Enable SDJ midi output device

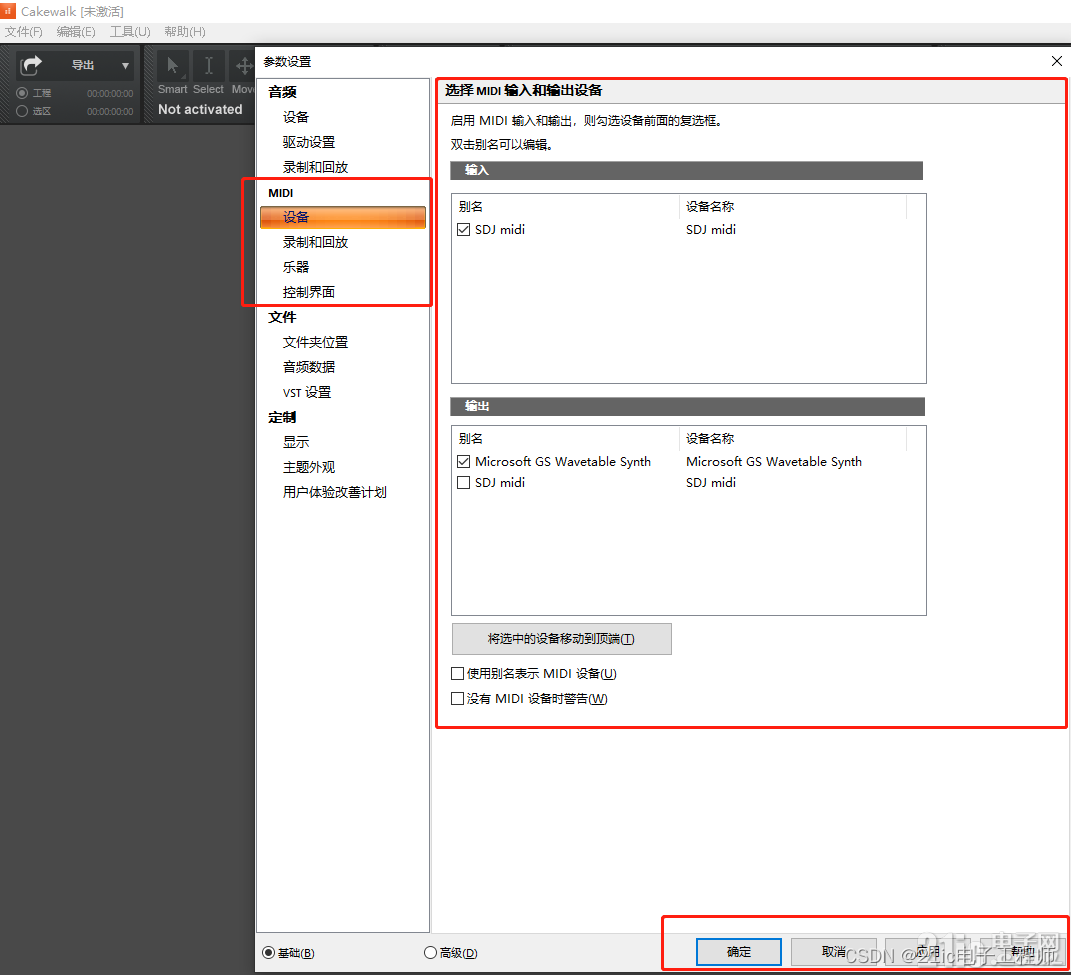click(464, 482)
